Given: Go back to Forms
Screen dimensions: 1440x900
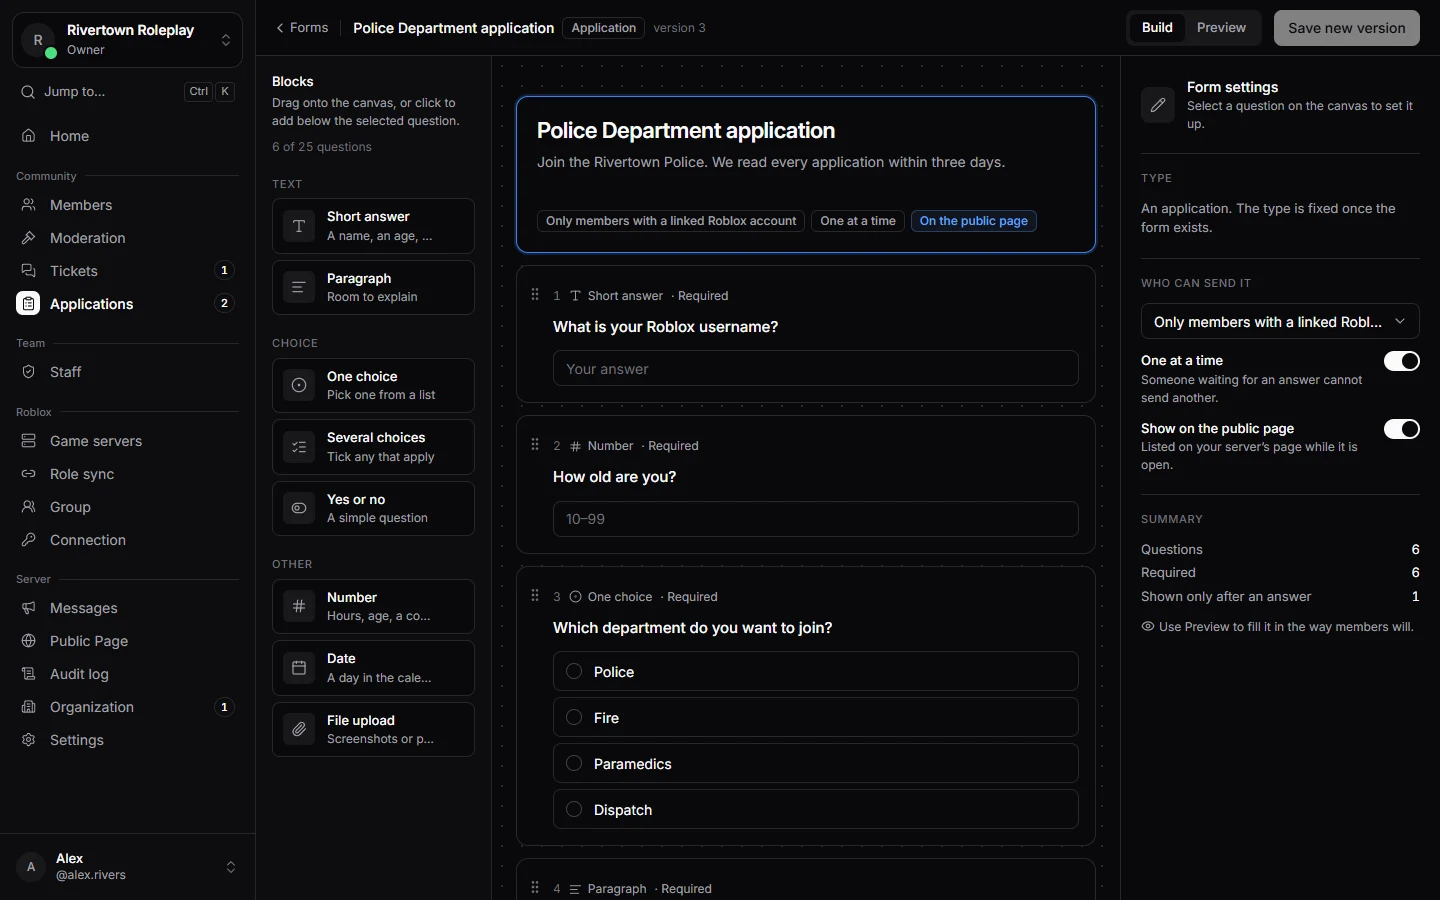Looking at the screenshot, I should (x=301, y=28).
